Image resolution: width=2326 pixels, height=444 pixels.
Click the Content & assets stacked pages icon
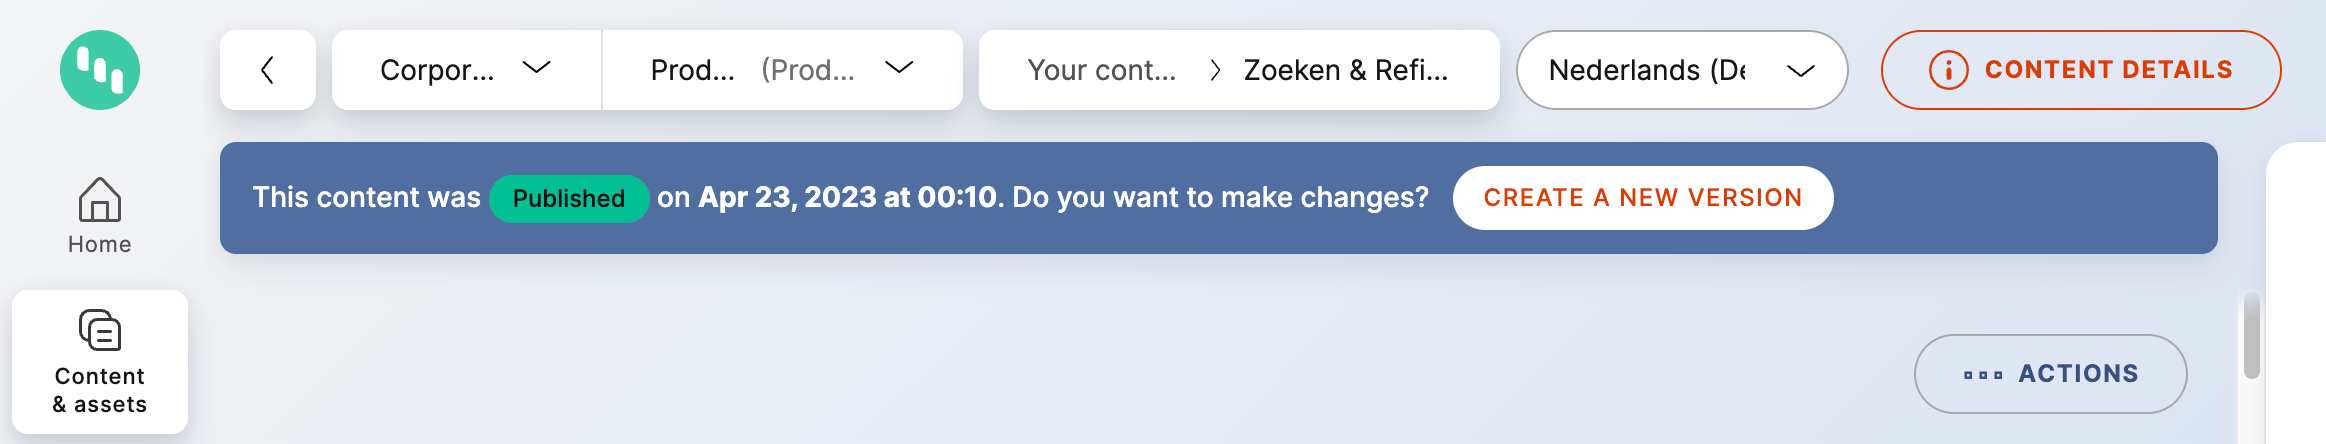pyautogui.click(x=100, y=330)
